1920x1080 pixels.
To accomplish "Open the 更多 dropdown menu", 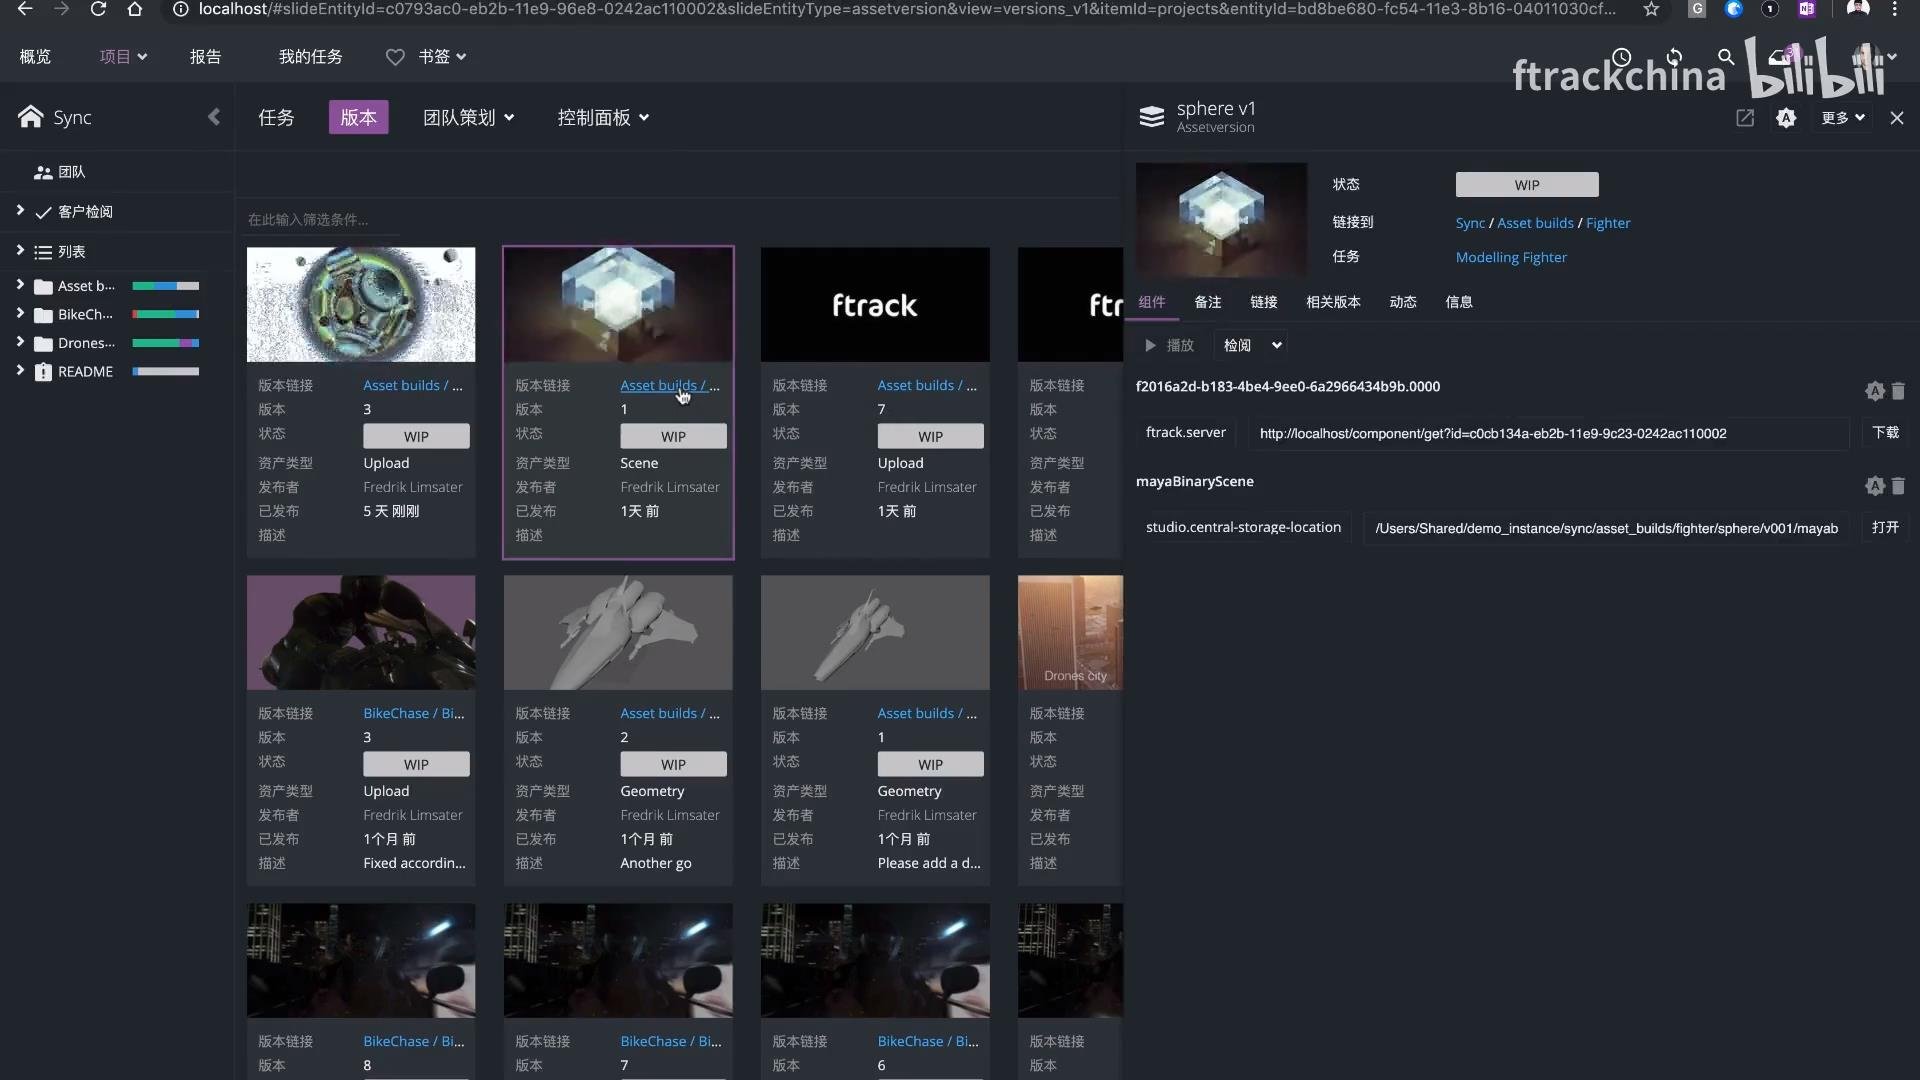I will pos(1843,118).
